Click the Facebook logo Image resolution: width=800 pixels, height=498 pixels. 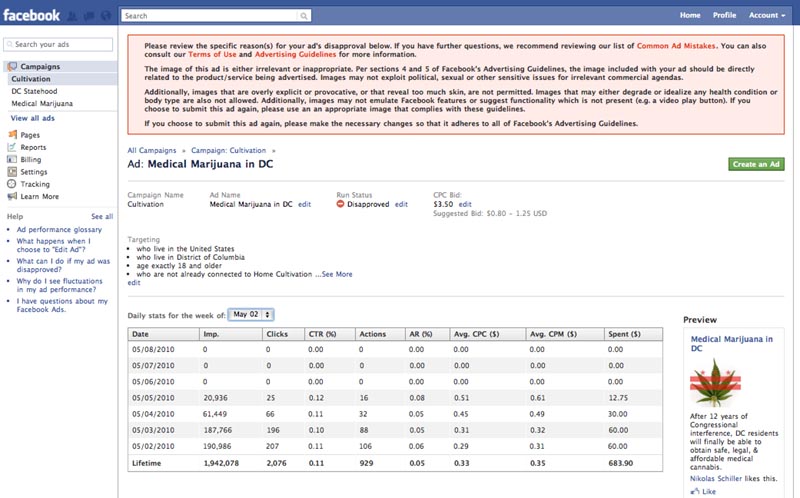point(32,15)
